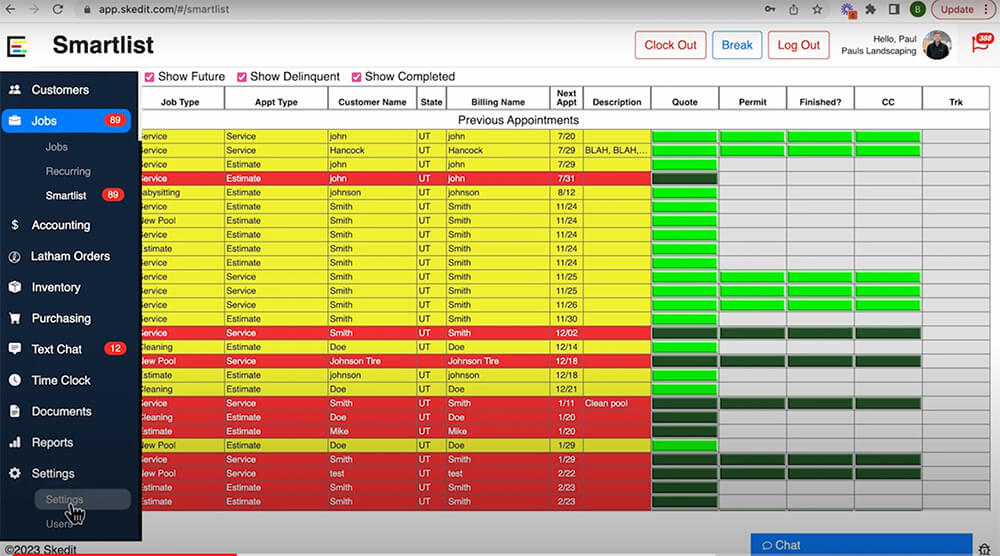This screenshot has width=1000, height=556.
Task: Open the Latham Orders menu item
Action: (x=70, y=256)
